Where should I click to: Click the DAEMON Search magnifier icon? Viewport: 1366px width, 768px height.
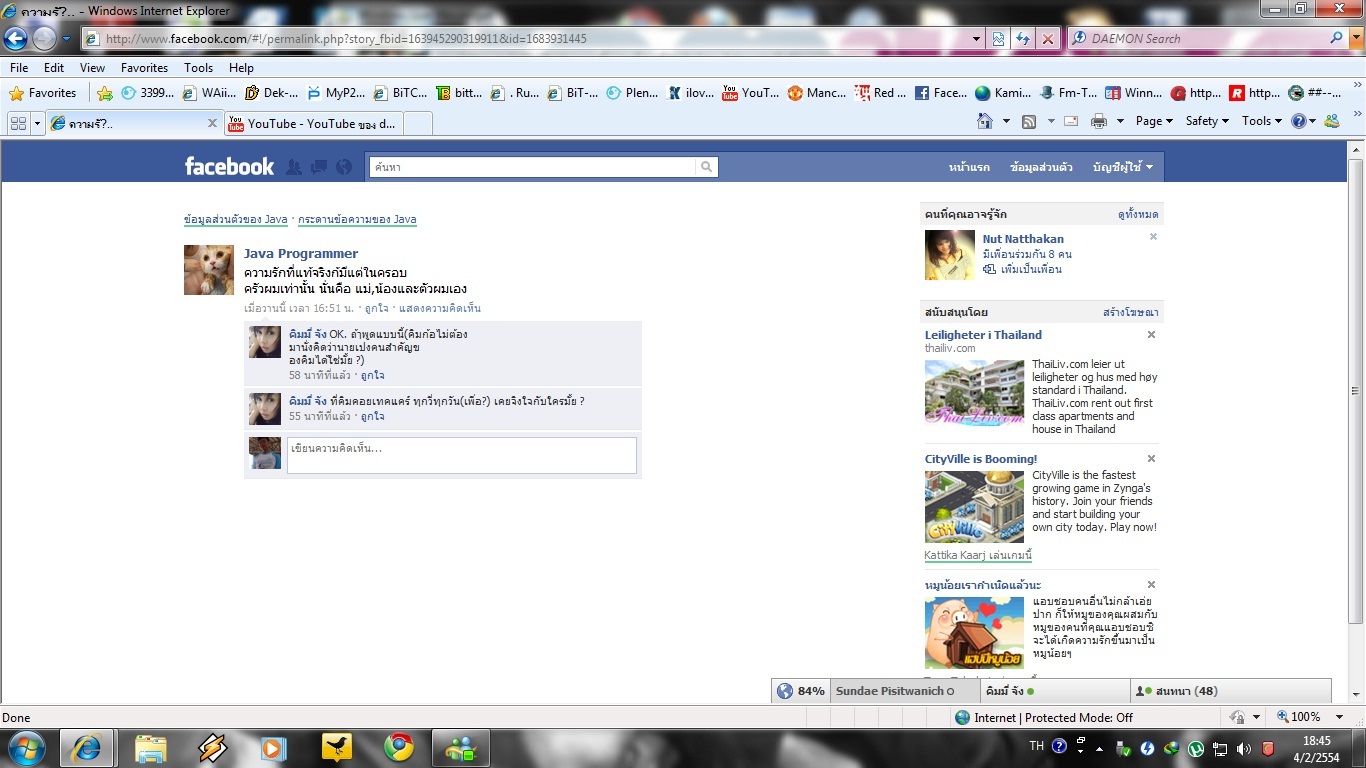click(x=1337, y=38)
